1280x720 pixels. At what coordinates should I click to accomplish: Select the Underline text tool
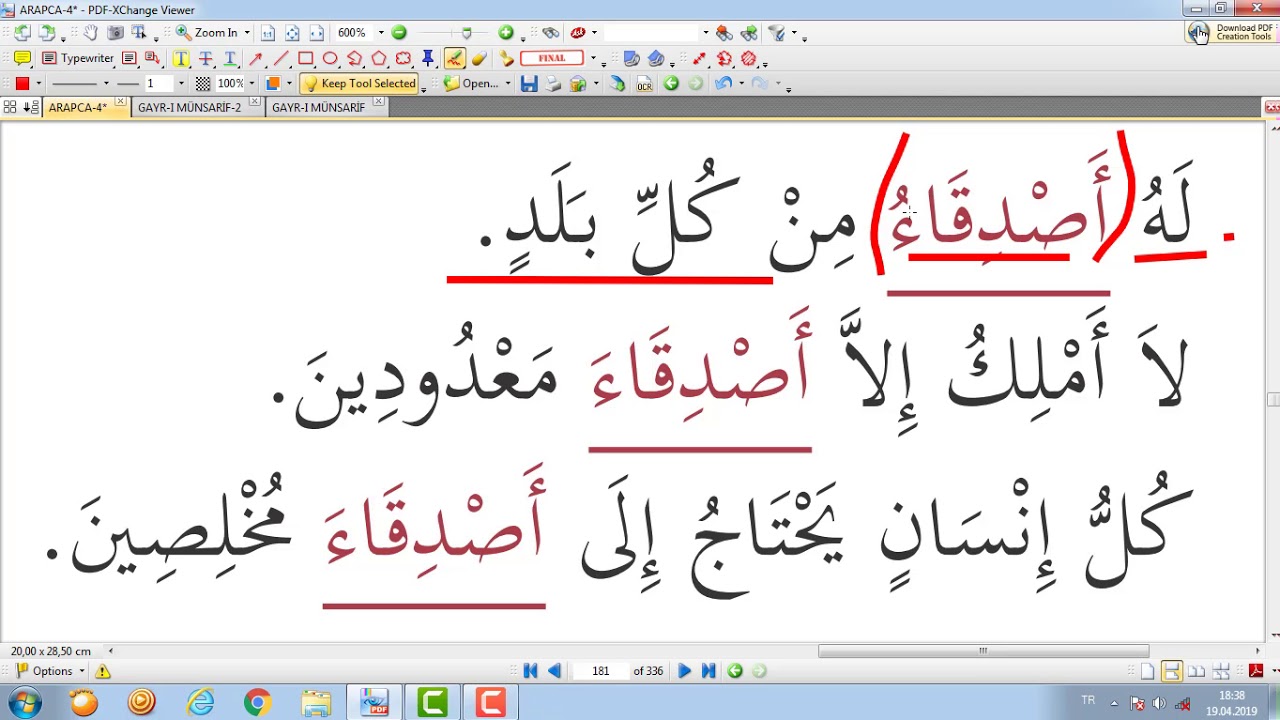coord(229,58)
